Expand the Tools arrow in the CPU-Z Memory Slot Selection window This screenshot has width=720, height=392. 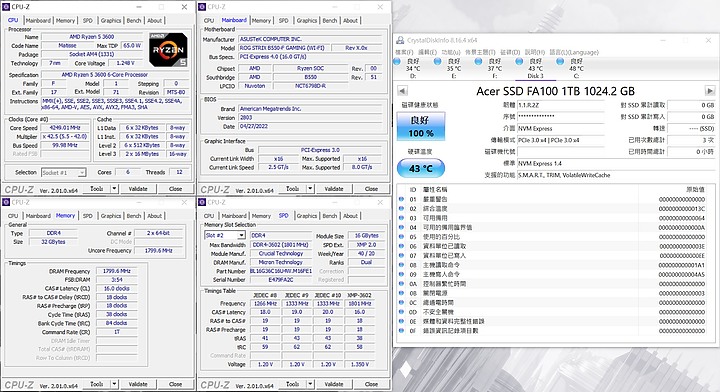point(310,384)
